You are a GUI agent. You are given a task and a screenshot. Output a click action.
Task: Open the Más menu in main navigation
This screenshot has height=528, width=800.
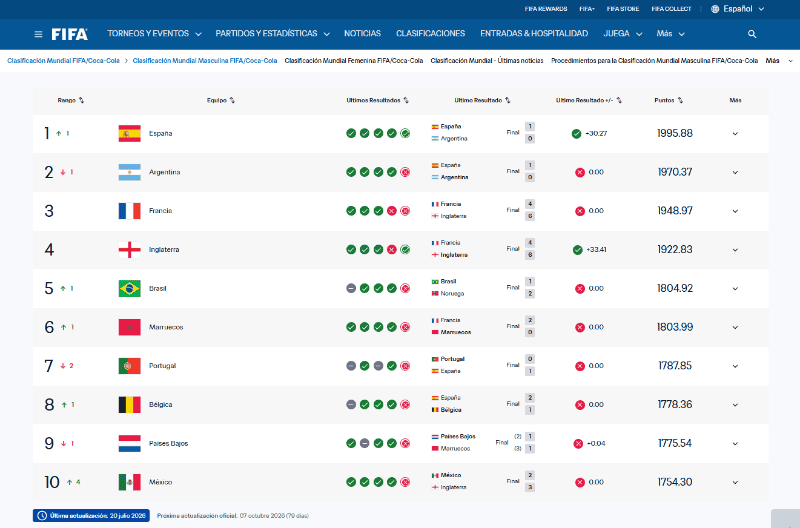(x=670, y=34)
